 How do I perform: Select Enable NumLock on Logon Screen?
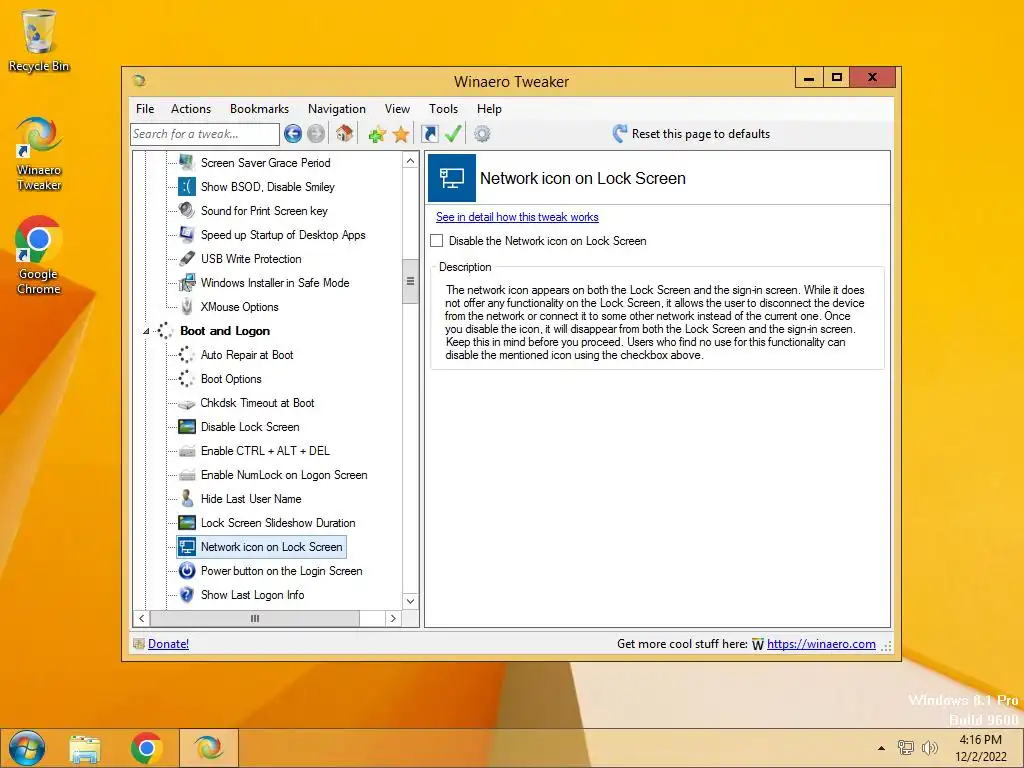click(284, 475)
